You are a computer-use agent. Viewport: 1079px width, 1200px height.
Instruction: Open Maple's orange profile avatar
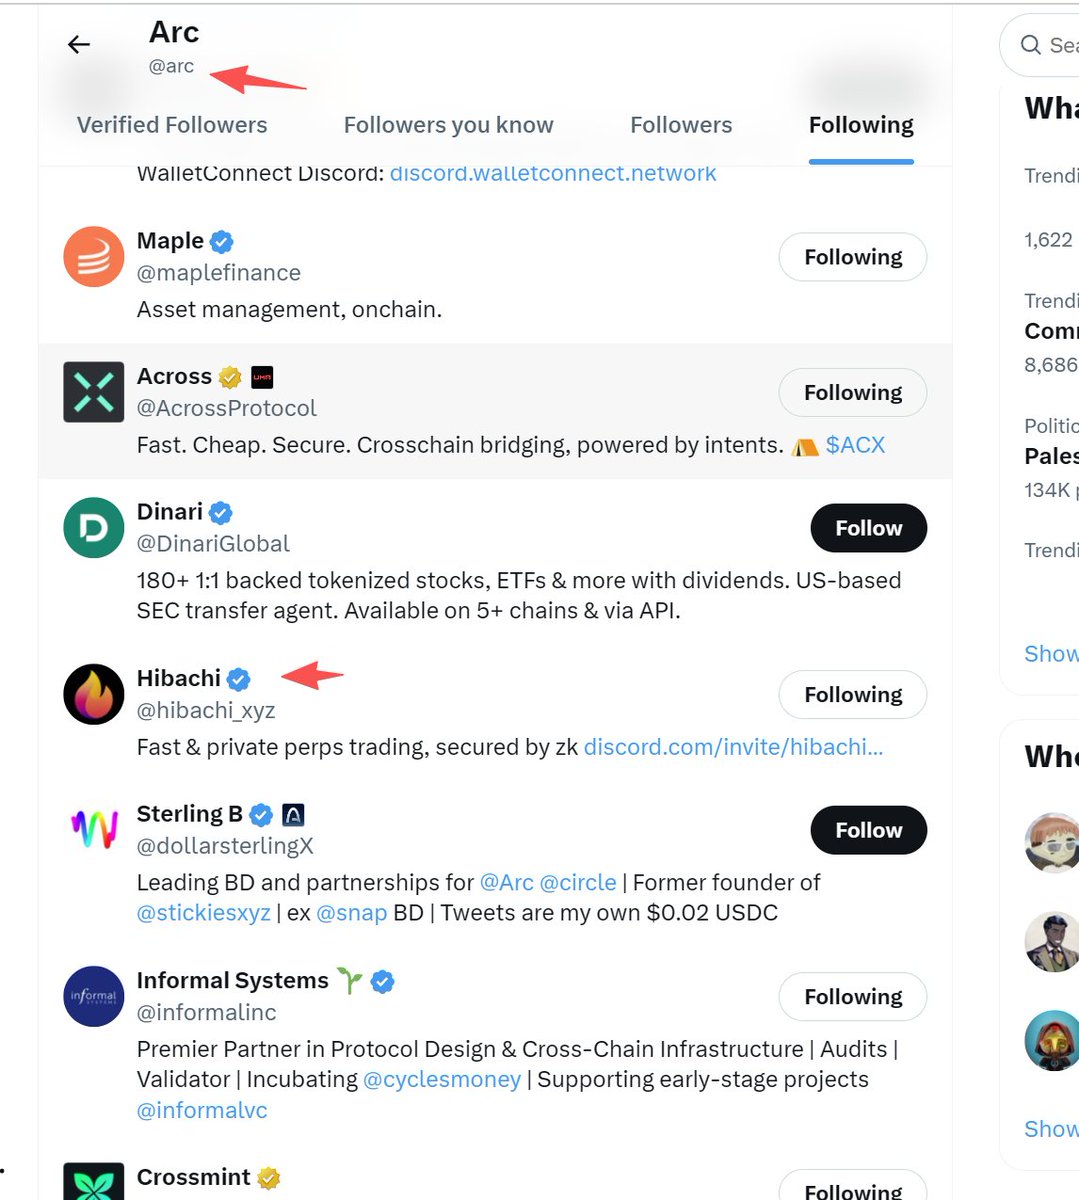94,257
